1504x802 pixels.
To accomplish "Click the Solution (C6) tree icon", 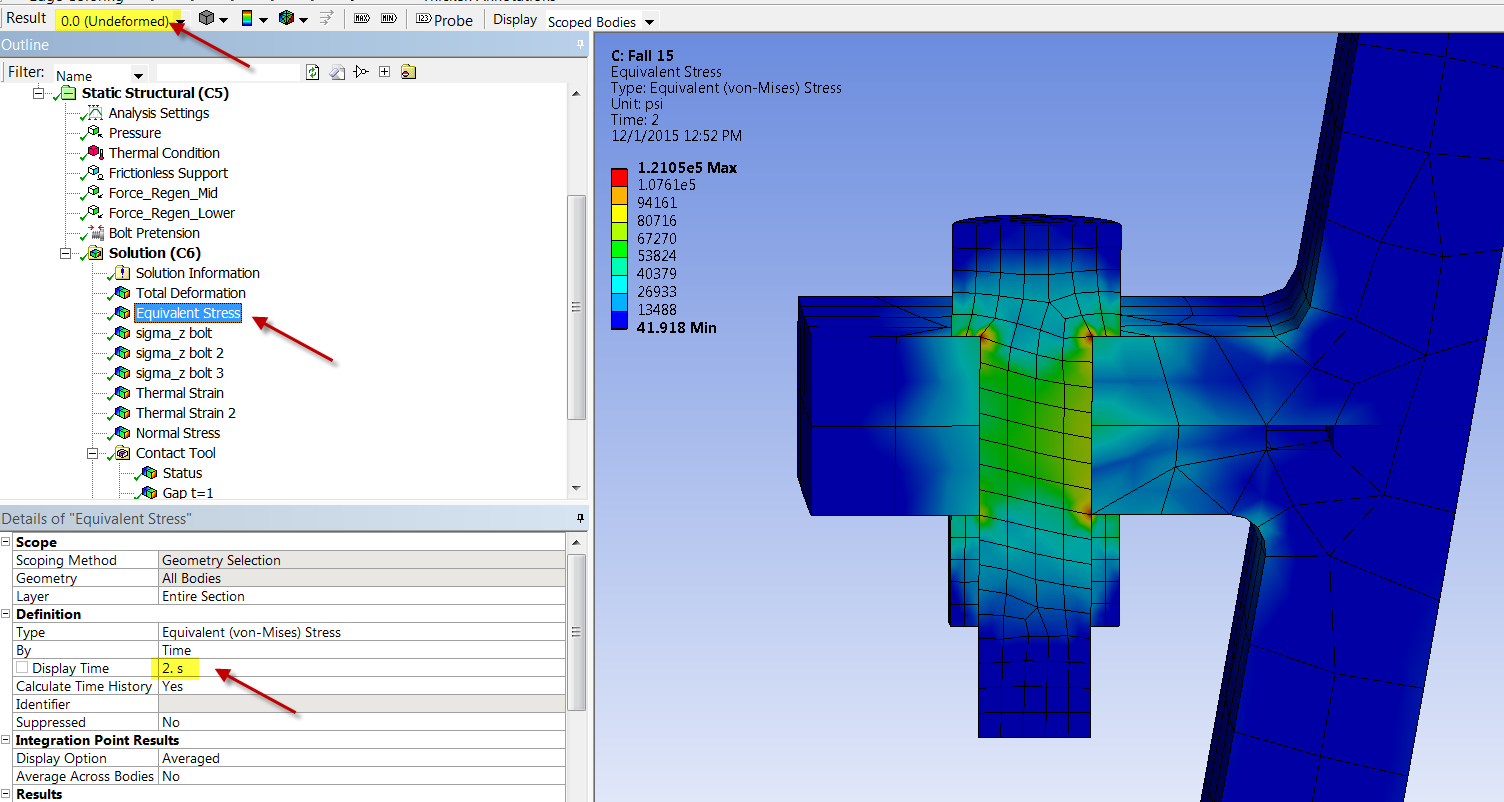I will [95, 253].
